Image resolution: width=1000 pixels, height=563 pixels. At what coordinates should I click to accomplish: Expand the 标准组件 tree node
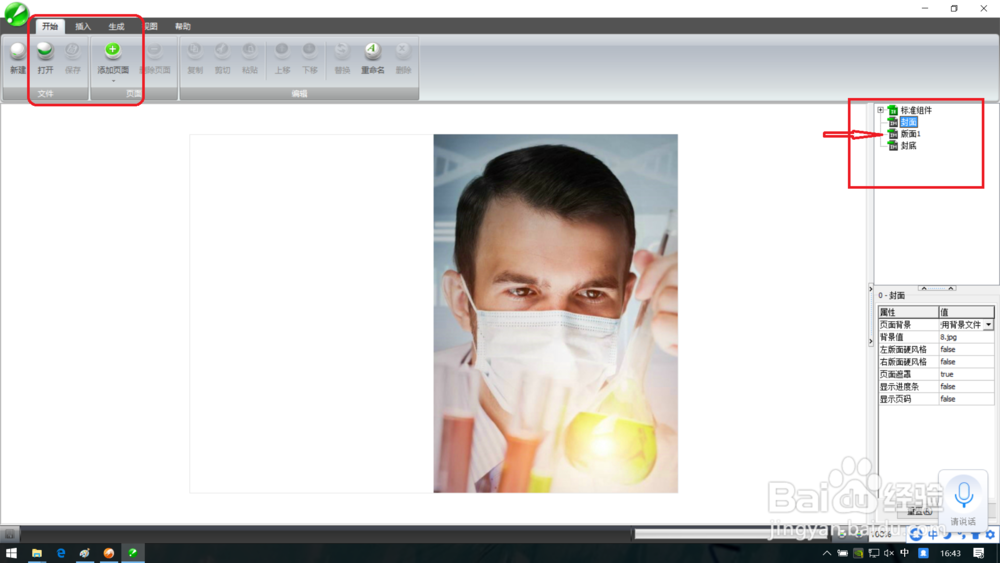(x=881, y=110)
